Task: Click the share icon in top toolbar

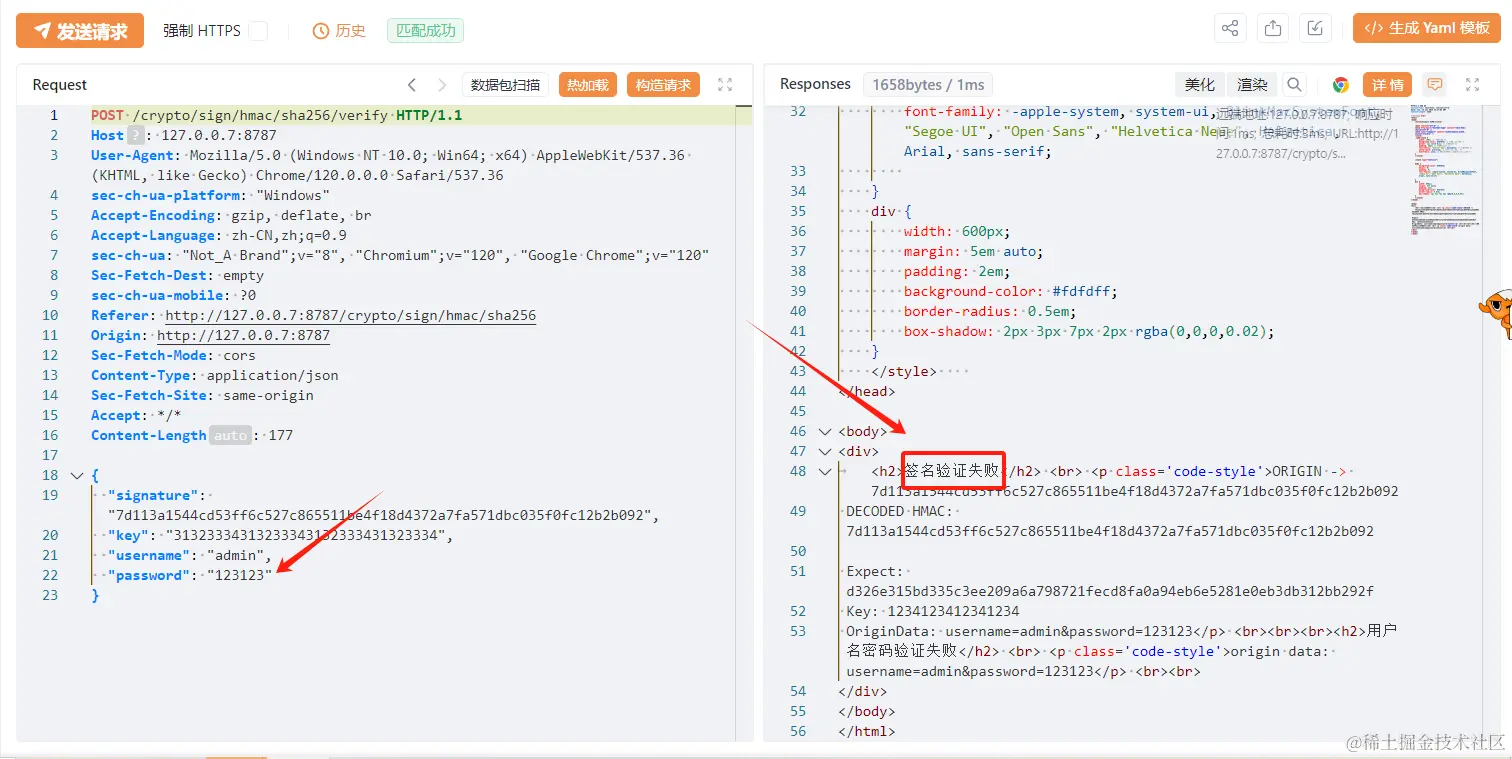Action: 1230,29
